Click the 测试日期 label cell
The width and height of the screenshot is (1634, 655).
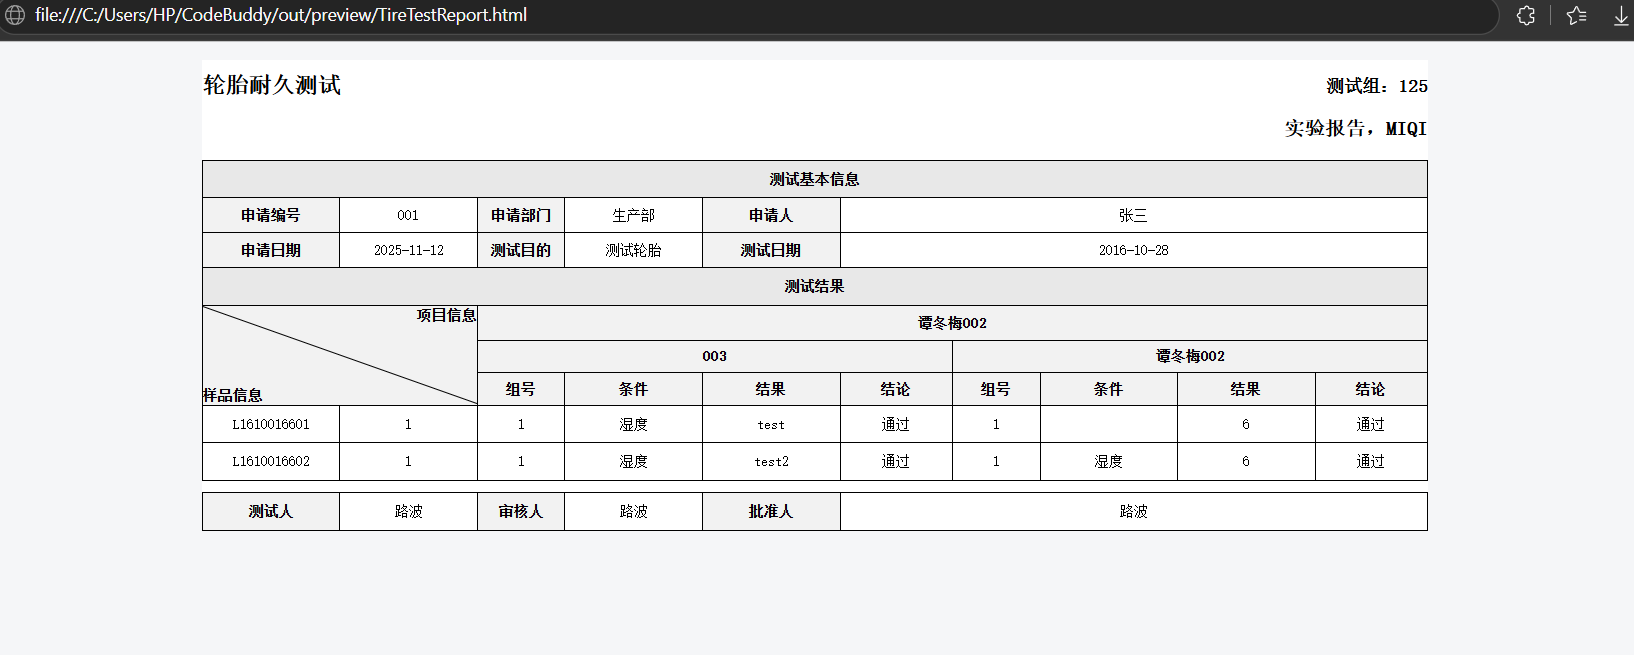point(771,250)
